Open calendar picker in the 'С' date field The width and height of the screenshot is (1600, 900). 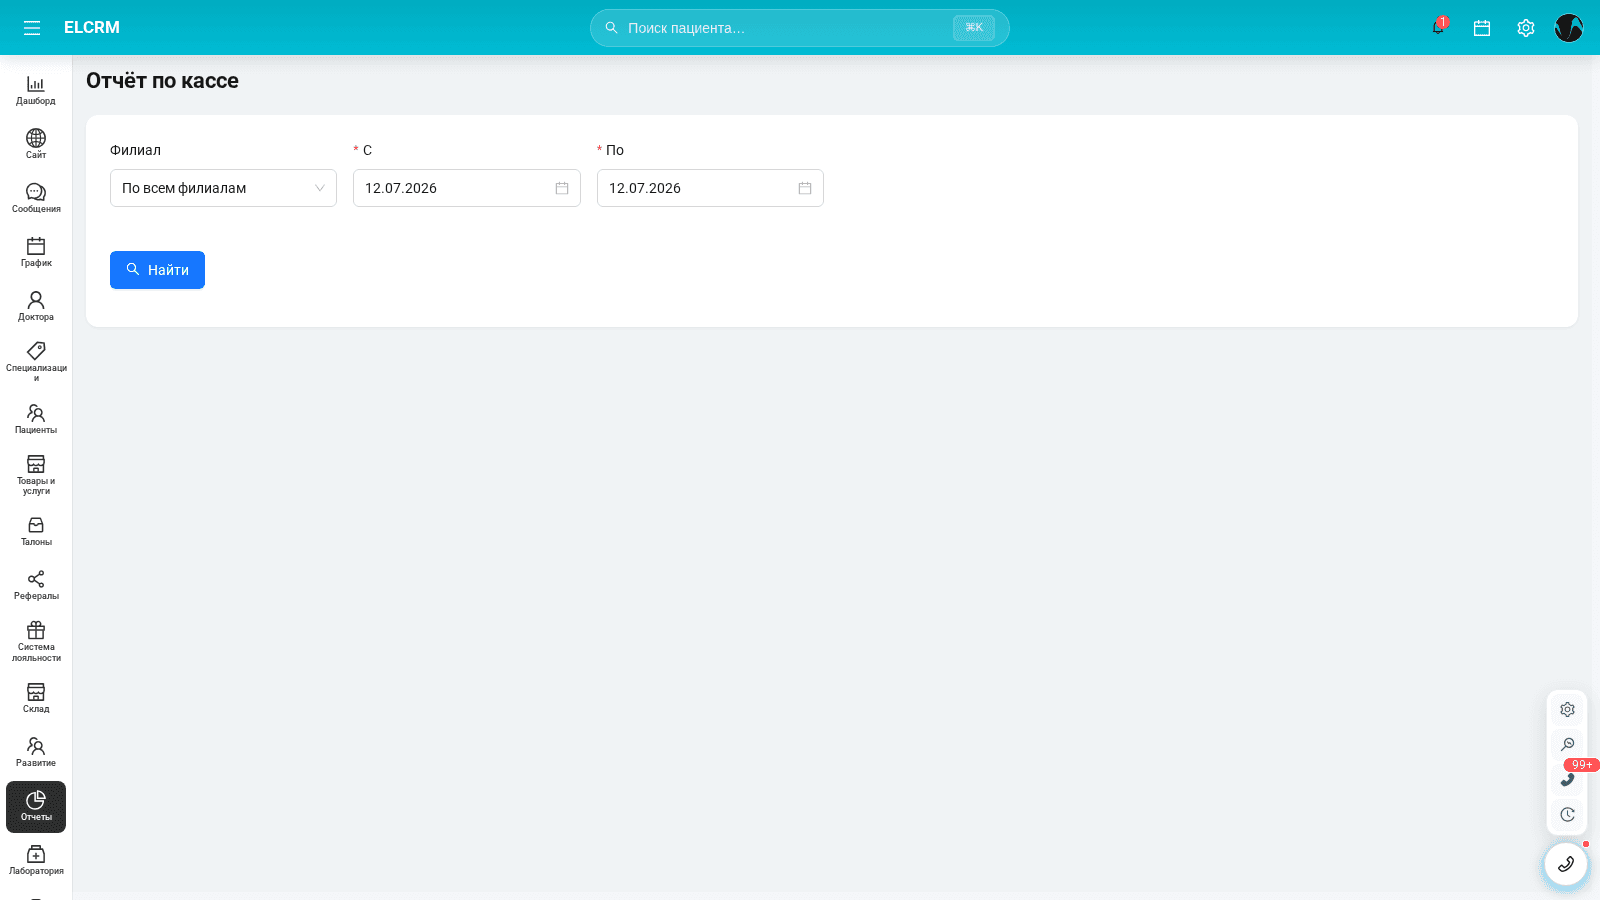pos(562,188)
